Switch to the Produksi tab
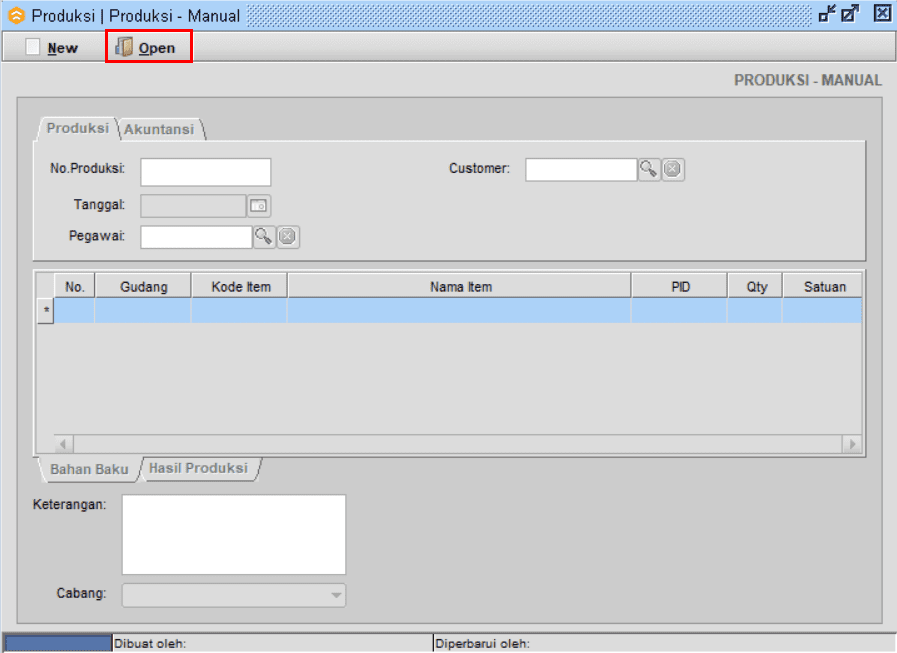 click(x=78, y=128)
